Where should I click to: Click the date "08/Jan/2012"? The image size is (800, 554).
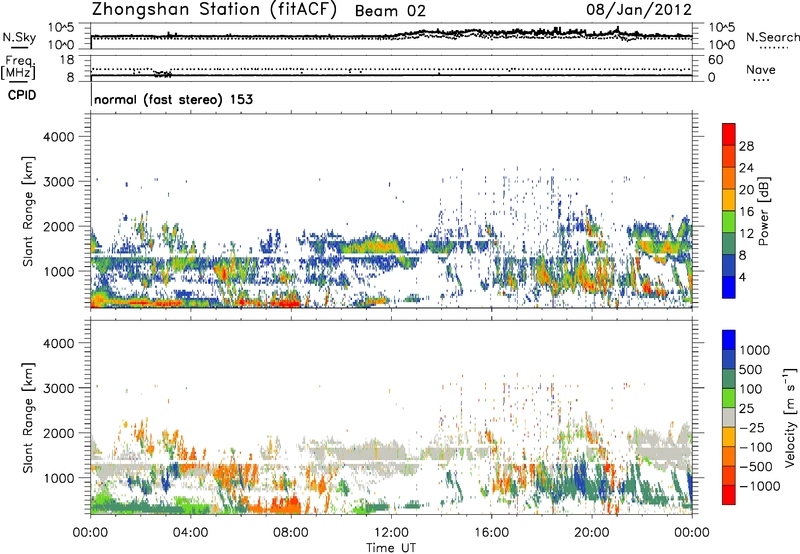point(639,10)
